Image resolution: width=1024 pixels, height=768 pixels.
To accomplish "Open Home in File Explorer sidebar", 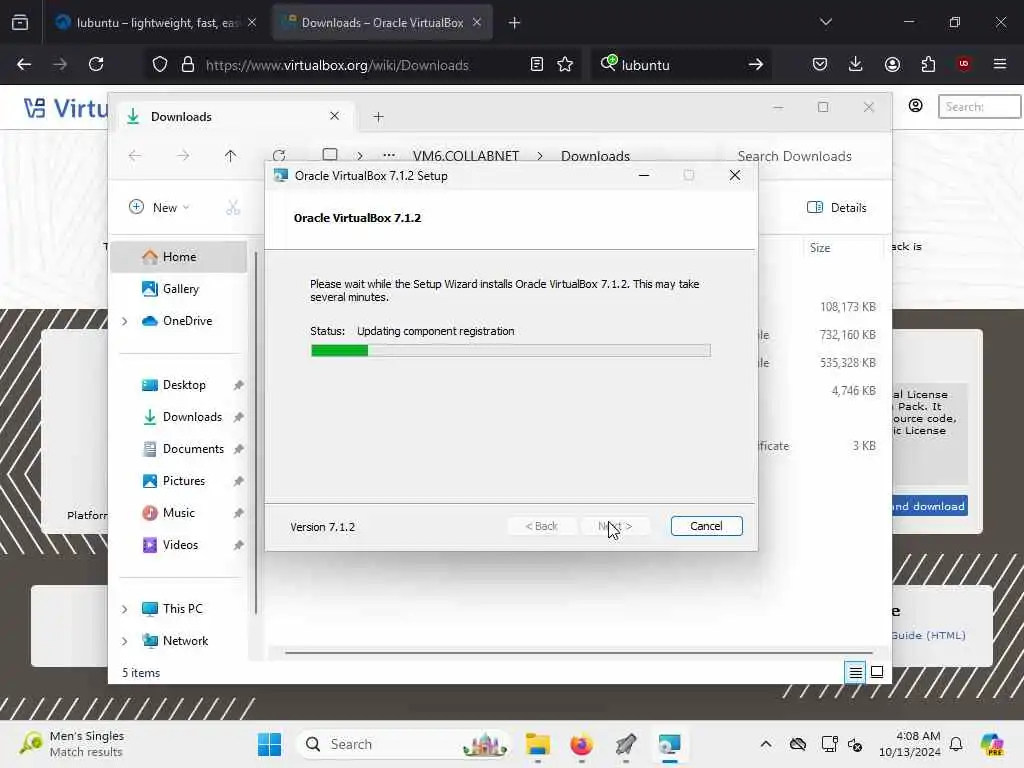I will coord(178,257).
